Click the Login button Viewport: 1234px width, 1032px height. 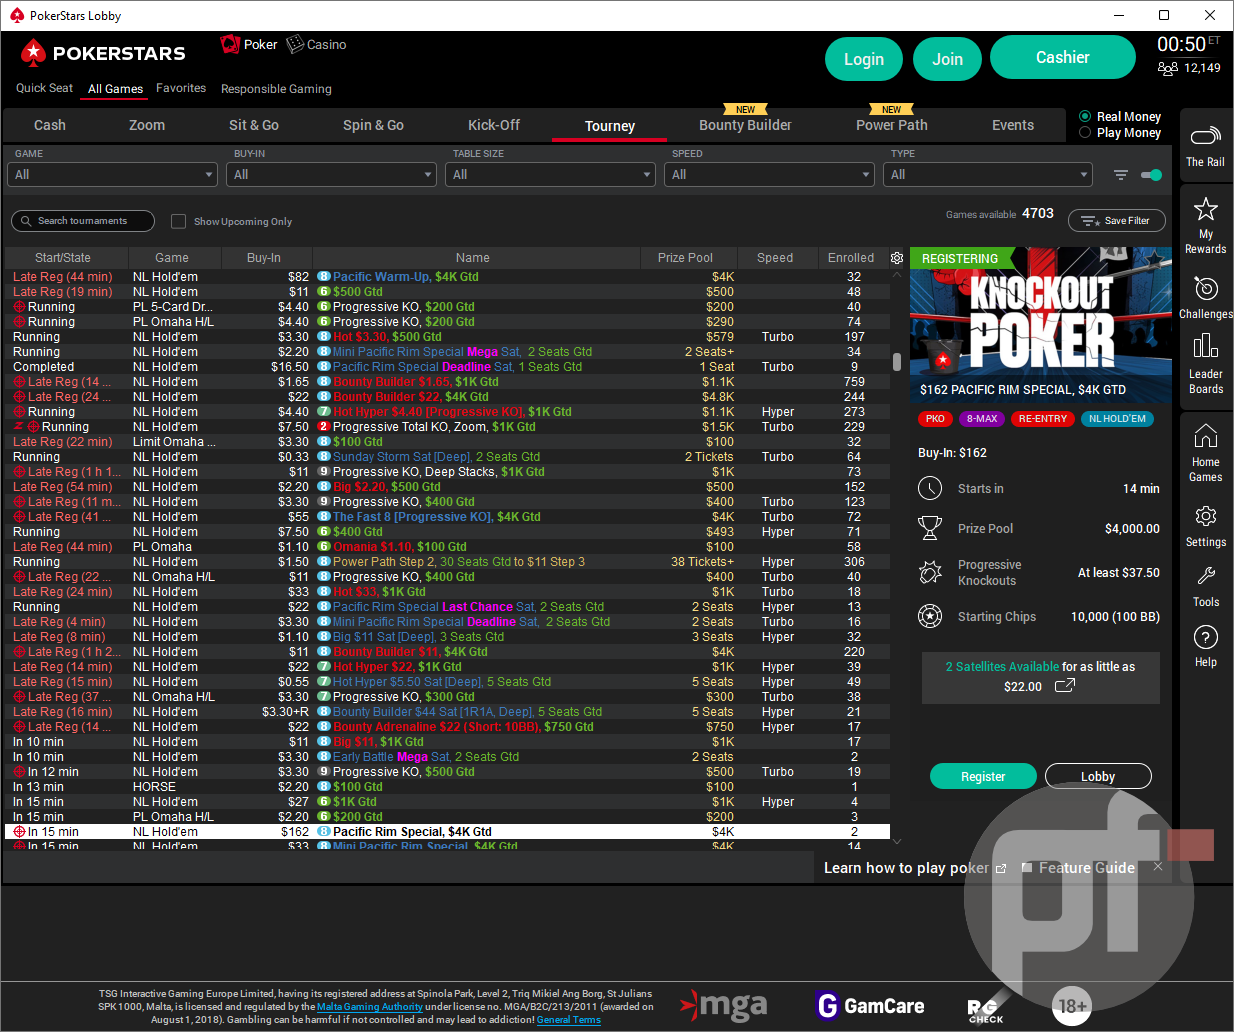tap(864, 59)
